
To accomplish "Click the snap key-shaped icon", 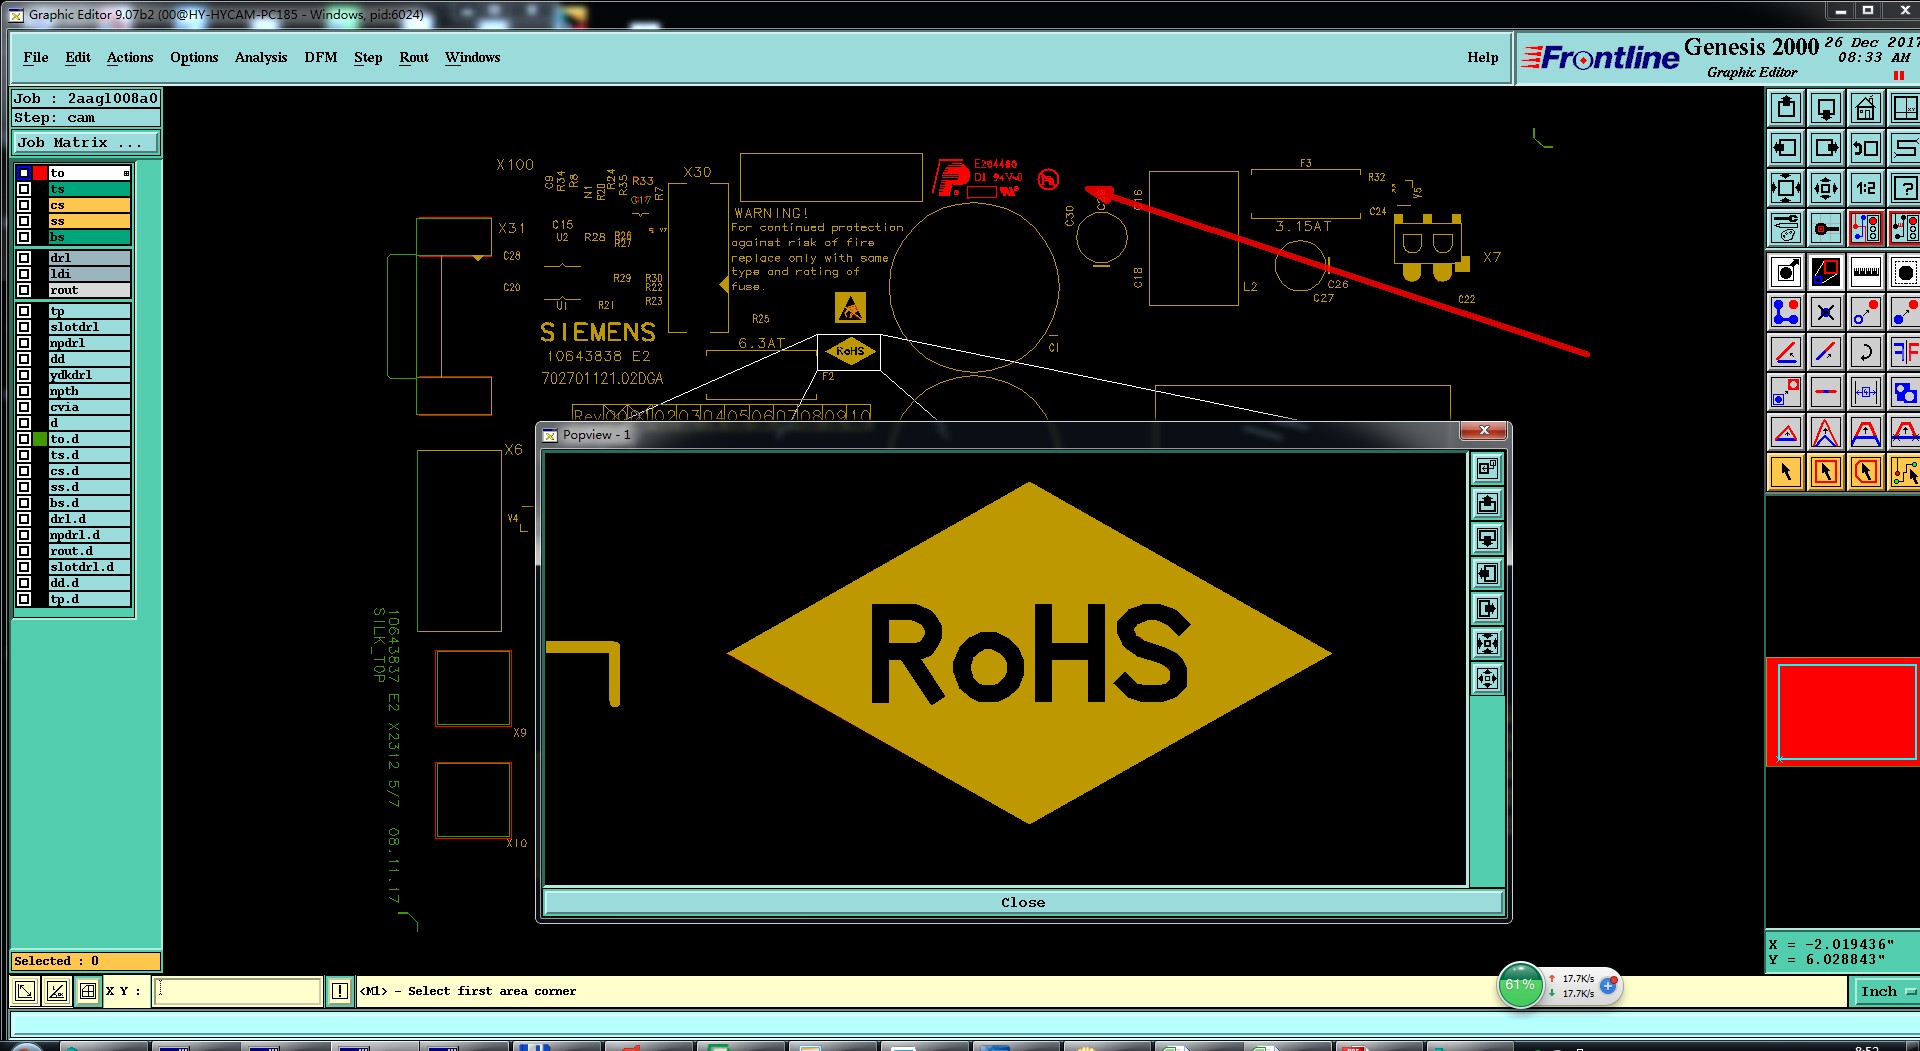I will tap(1826, 228).
